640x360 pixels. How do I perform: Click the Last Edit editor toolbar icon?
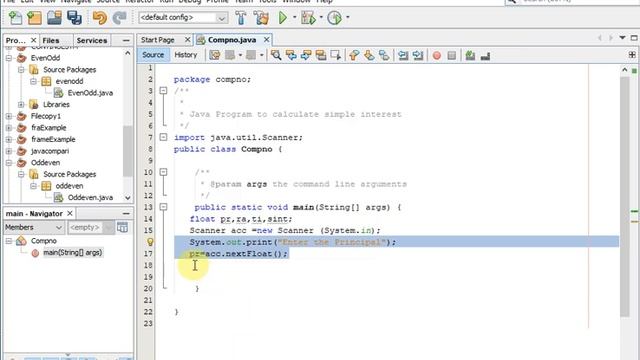tap(215, 55)
